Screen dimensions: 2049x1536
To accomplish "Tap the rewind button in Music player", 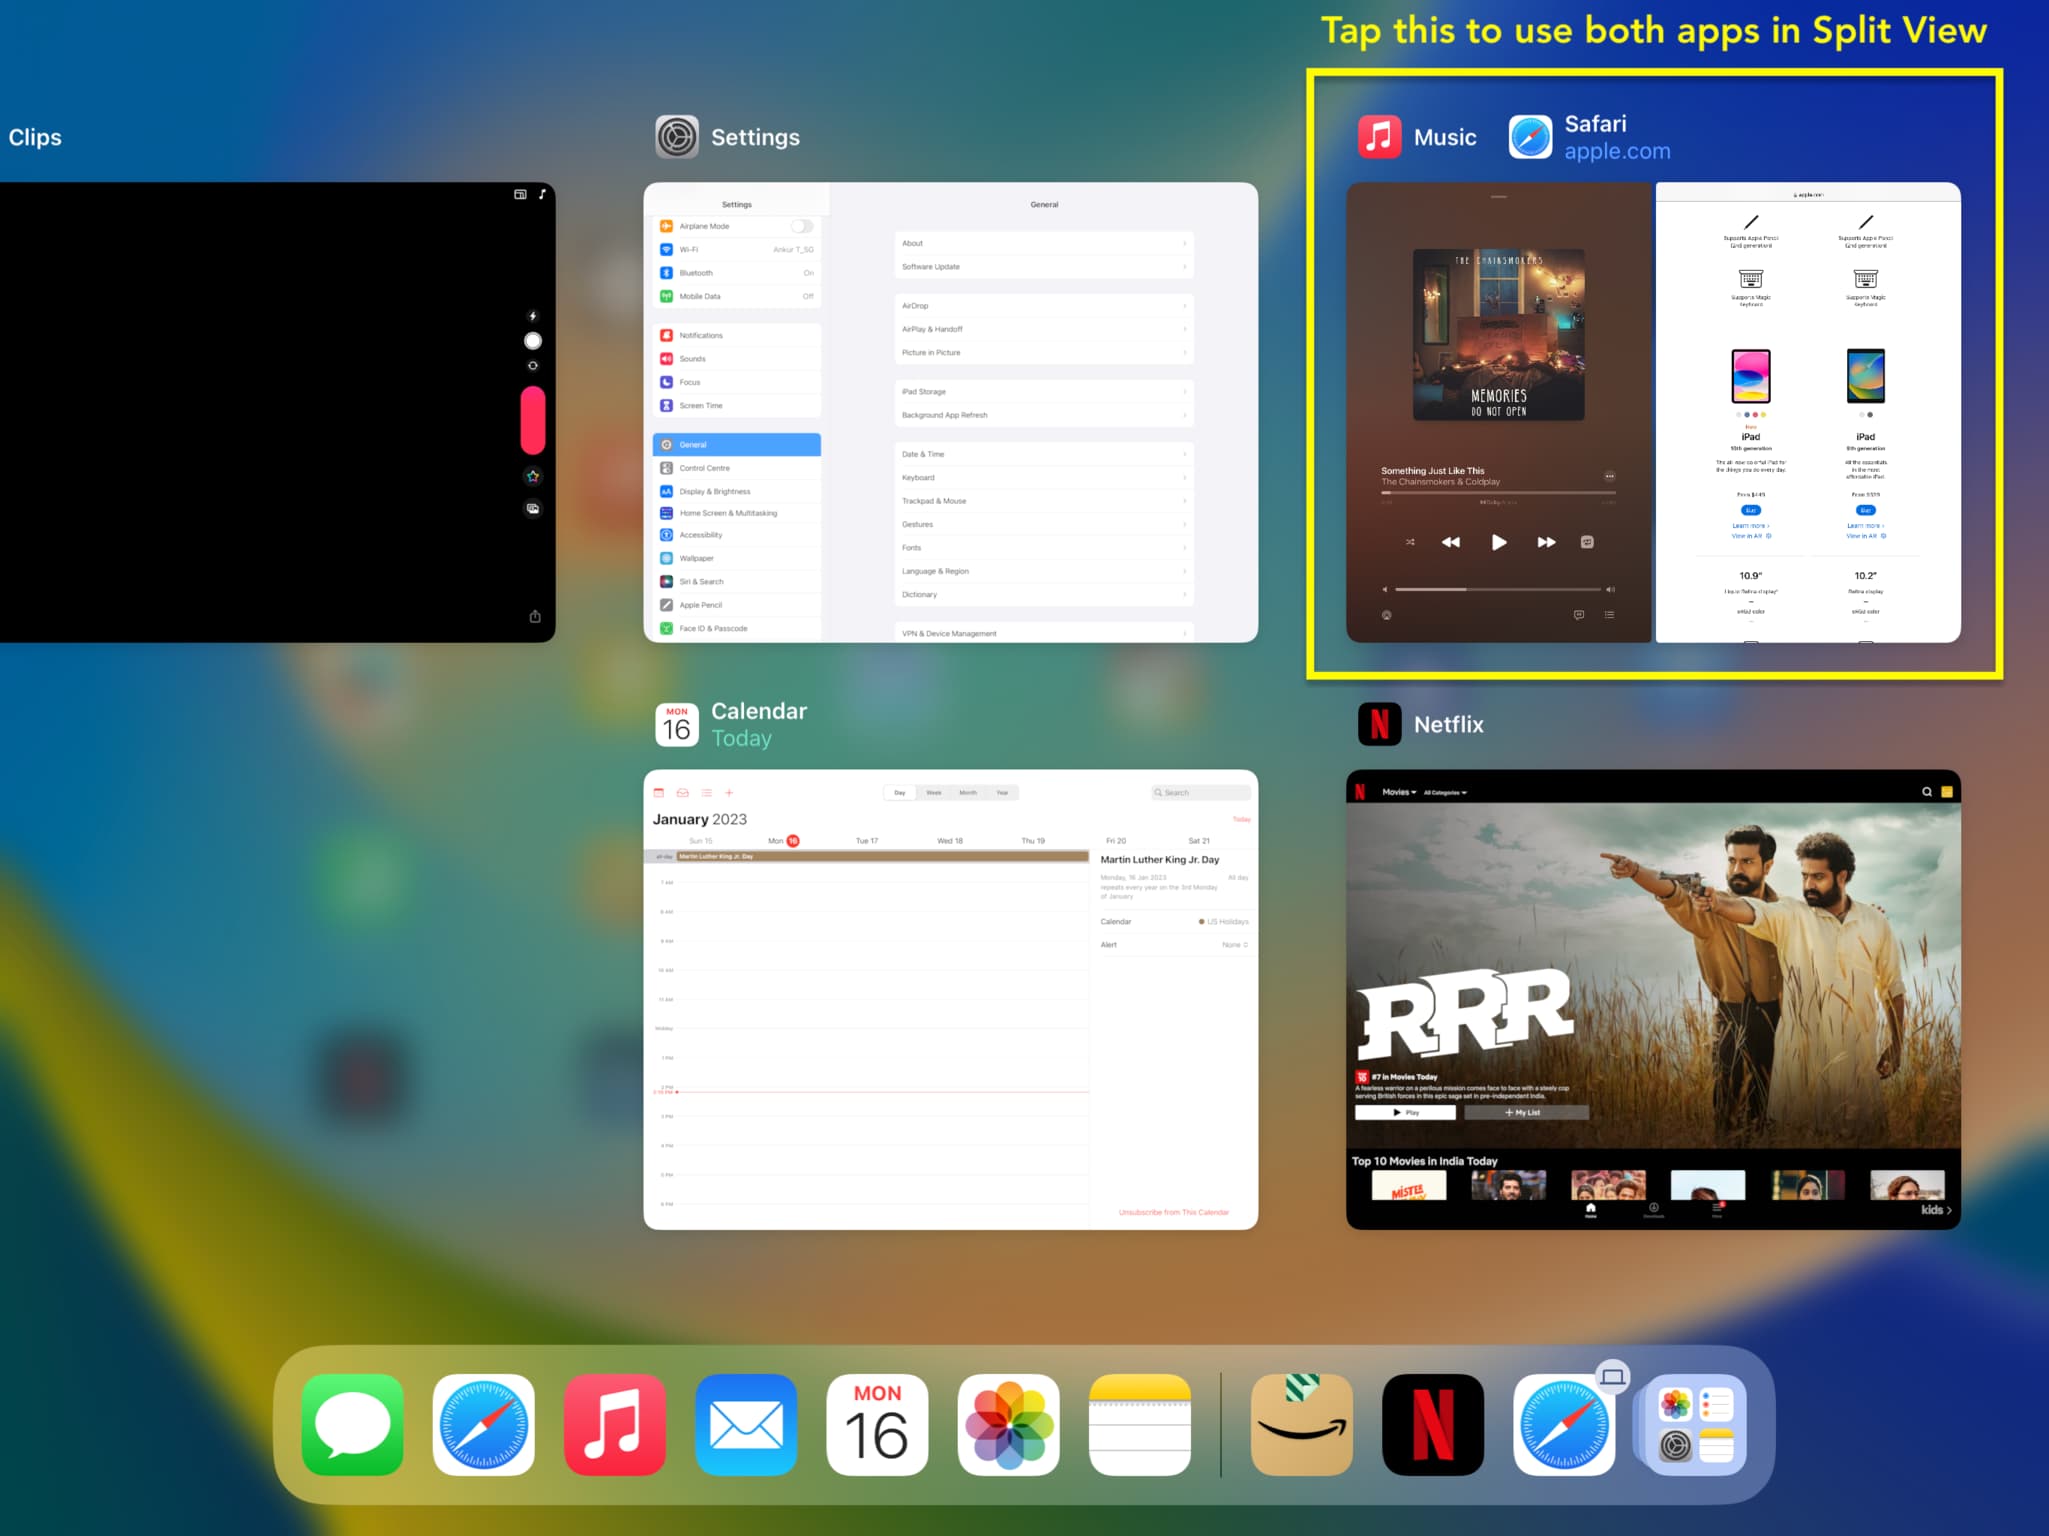I will pyautogui.click(x=1451, y=542).
